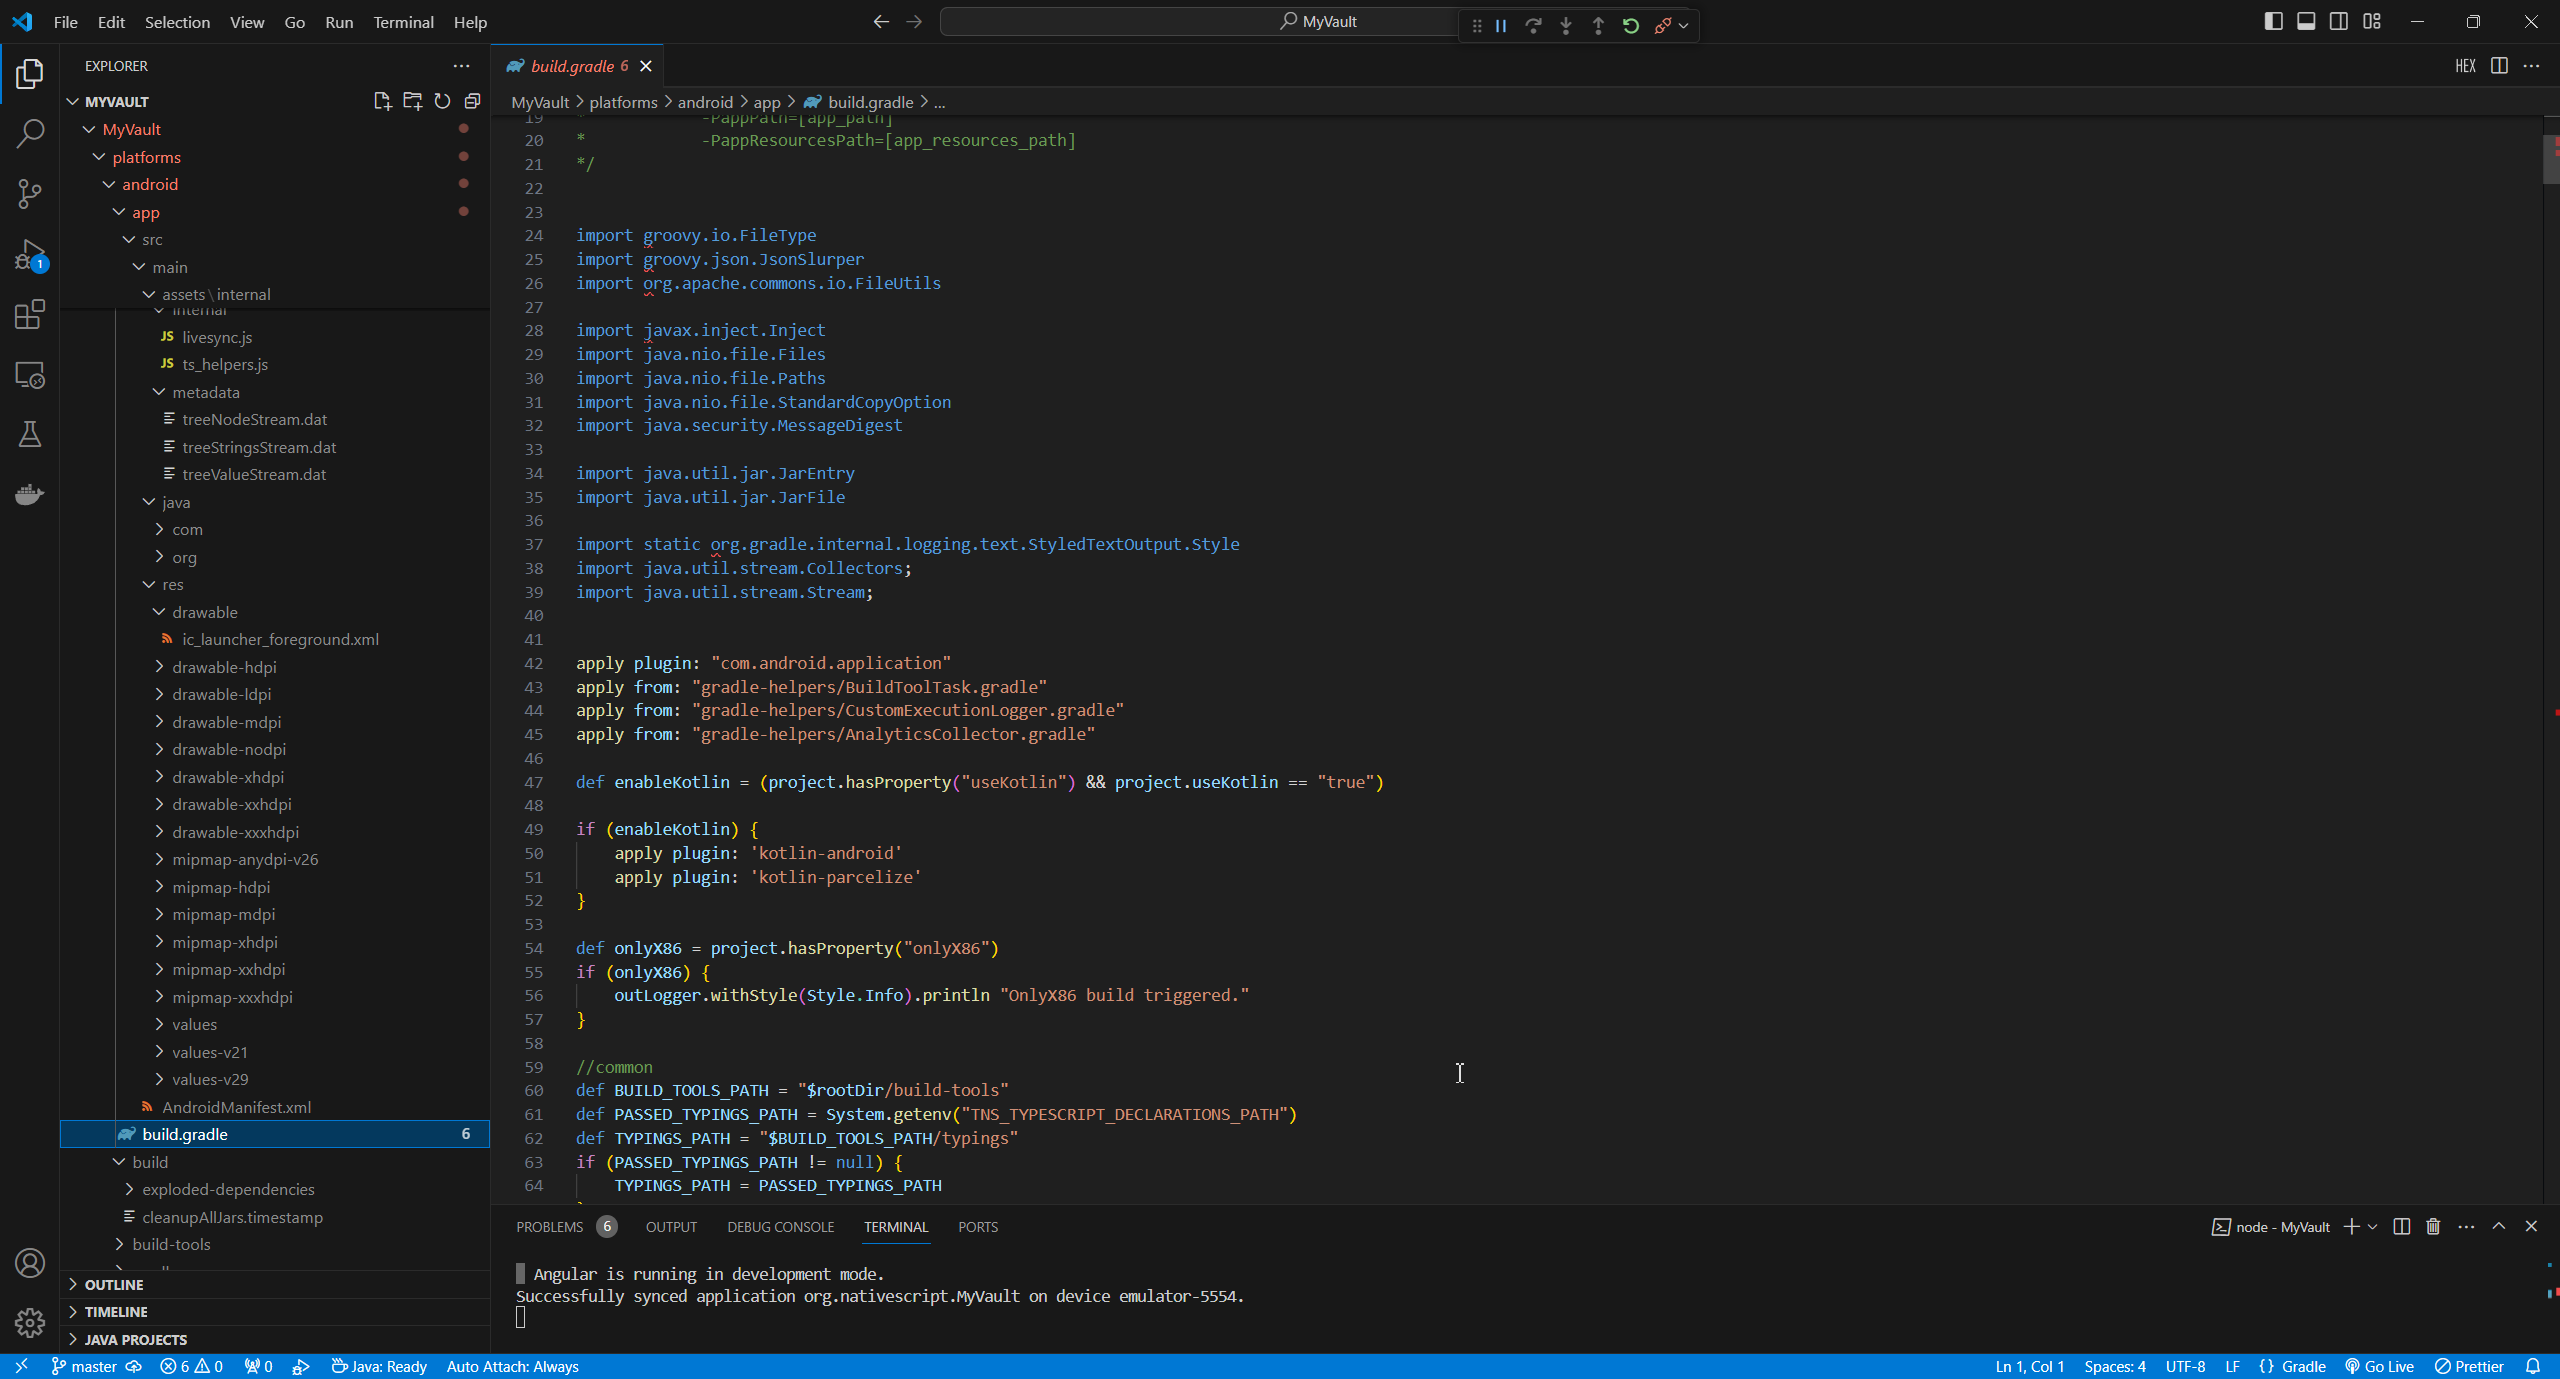Open the Source Control view
2560x1379 pixels.
30,193
